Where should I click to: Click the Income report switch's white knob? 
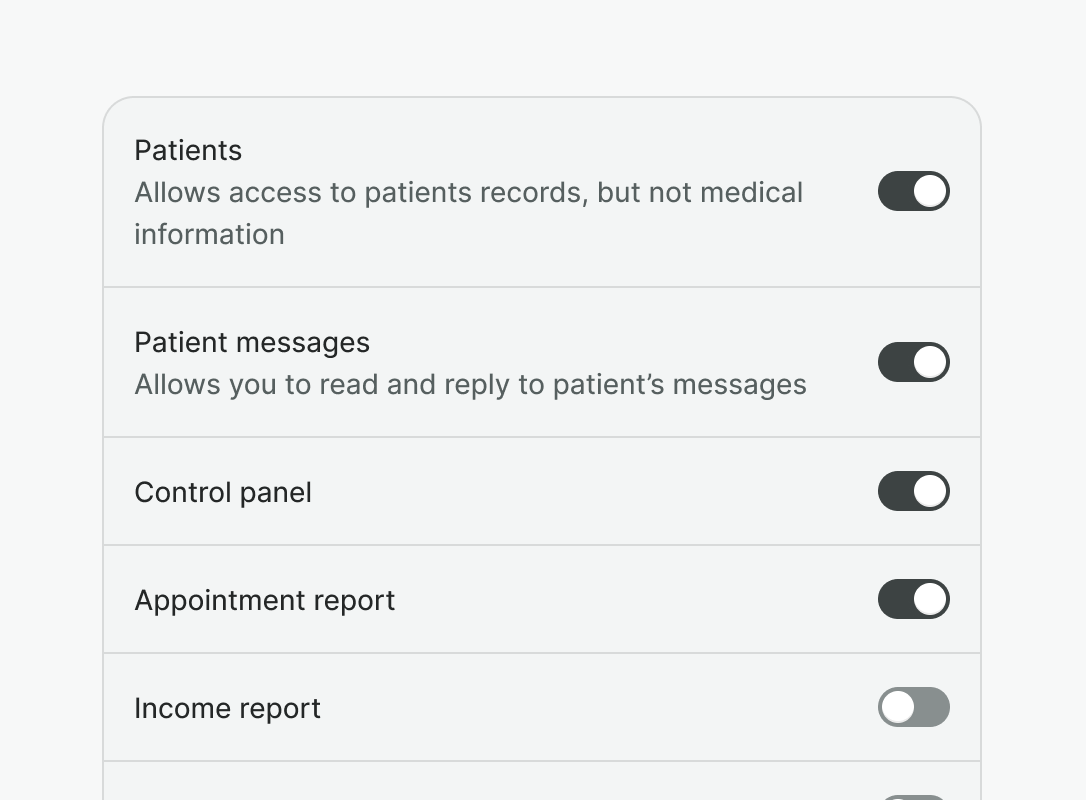898,707
